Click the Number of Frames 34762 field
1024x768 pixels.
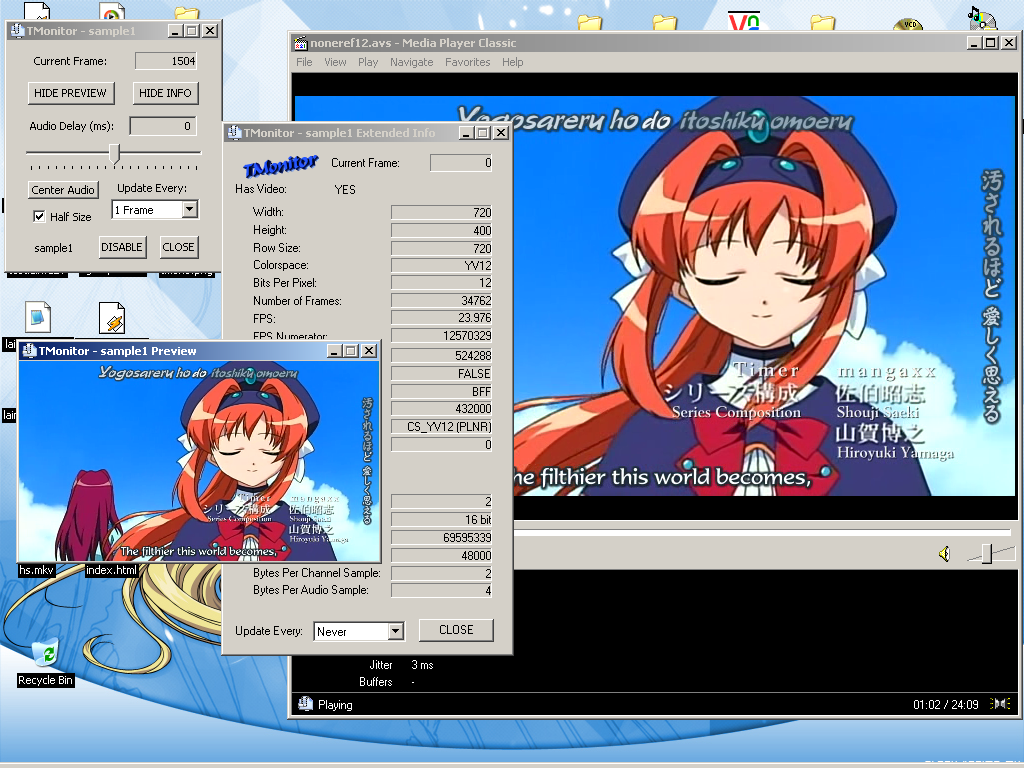pyautogui.click(x=441, y=300)
